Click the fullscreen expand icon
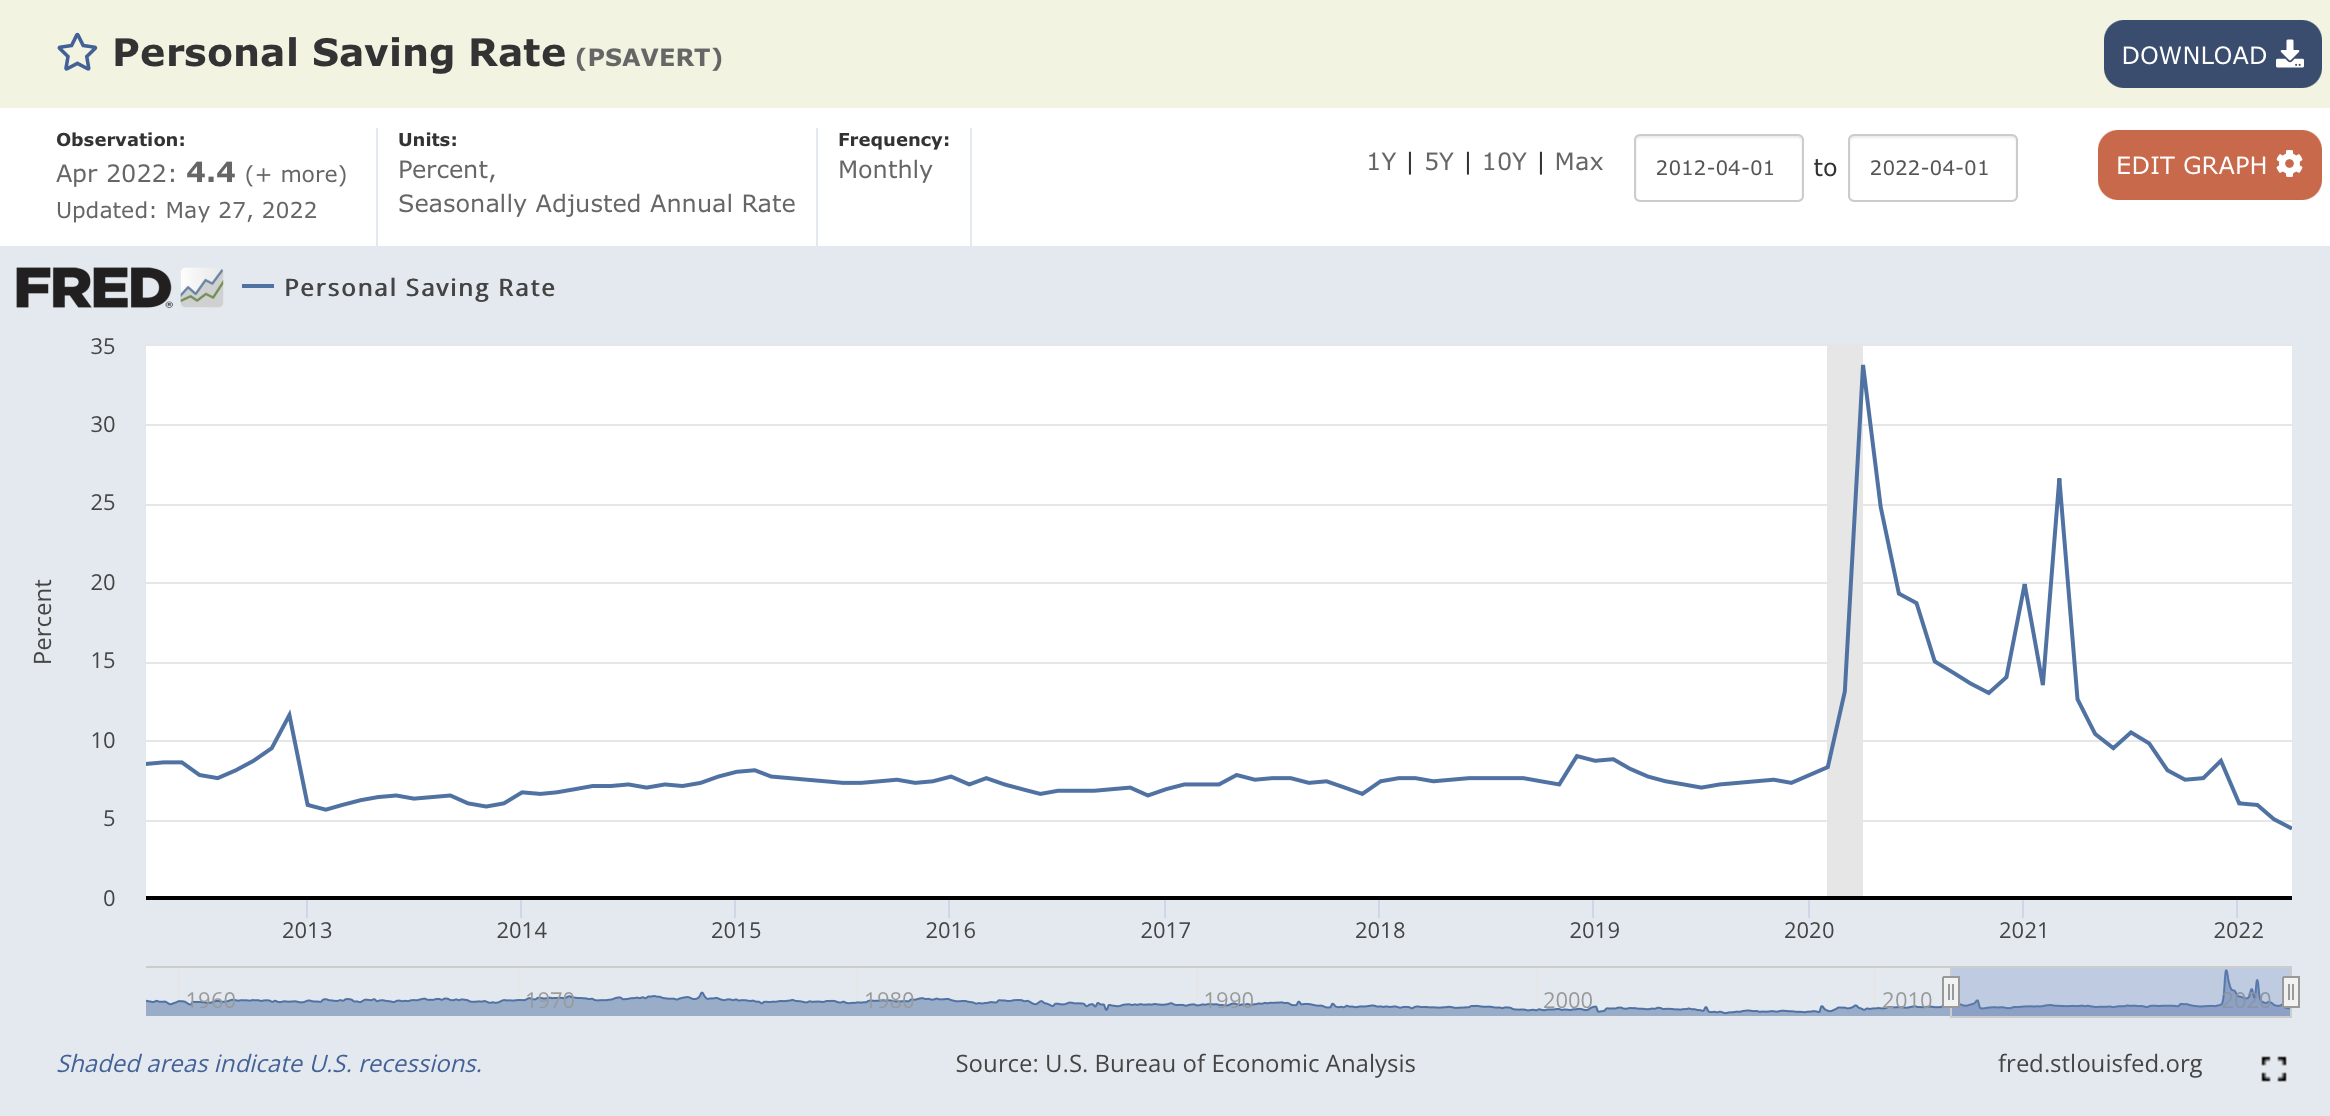The height and width of the screenshot is (1116, 2330). point(2273,1069)
